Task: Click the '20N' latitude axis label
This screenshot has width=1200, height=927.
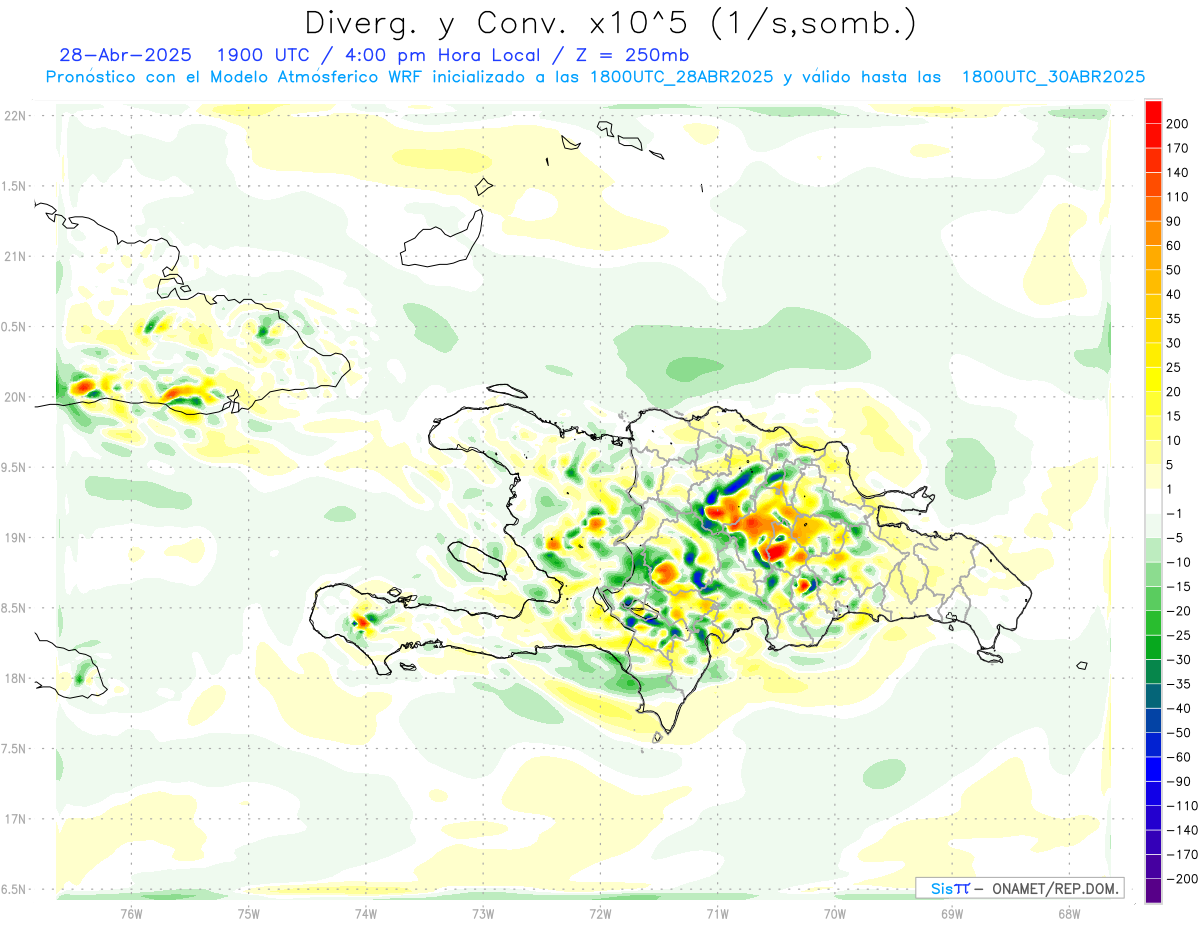Action: click(x=15, y=397)
